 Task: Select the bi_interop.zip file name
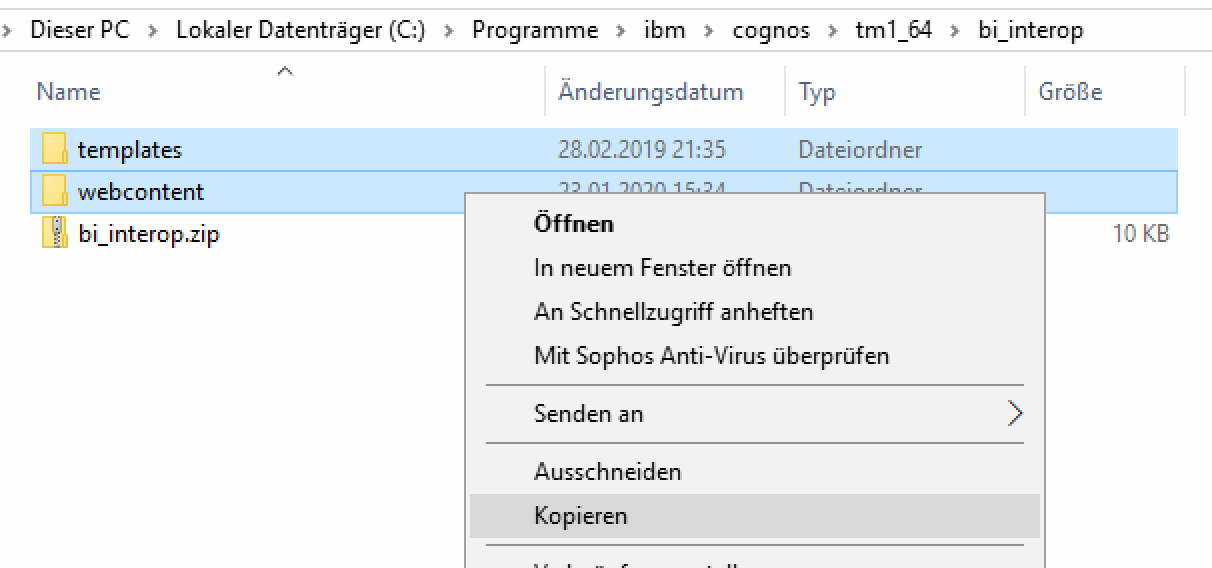(148, 235)
